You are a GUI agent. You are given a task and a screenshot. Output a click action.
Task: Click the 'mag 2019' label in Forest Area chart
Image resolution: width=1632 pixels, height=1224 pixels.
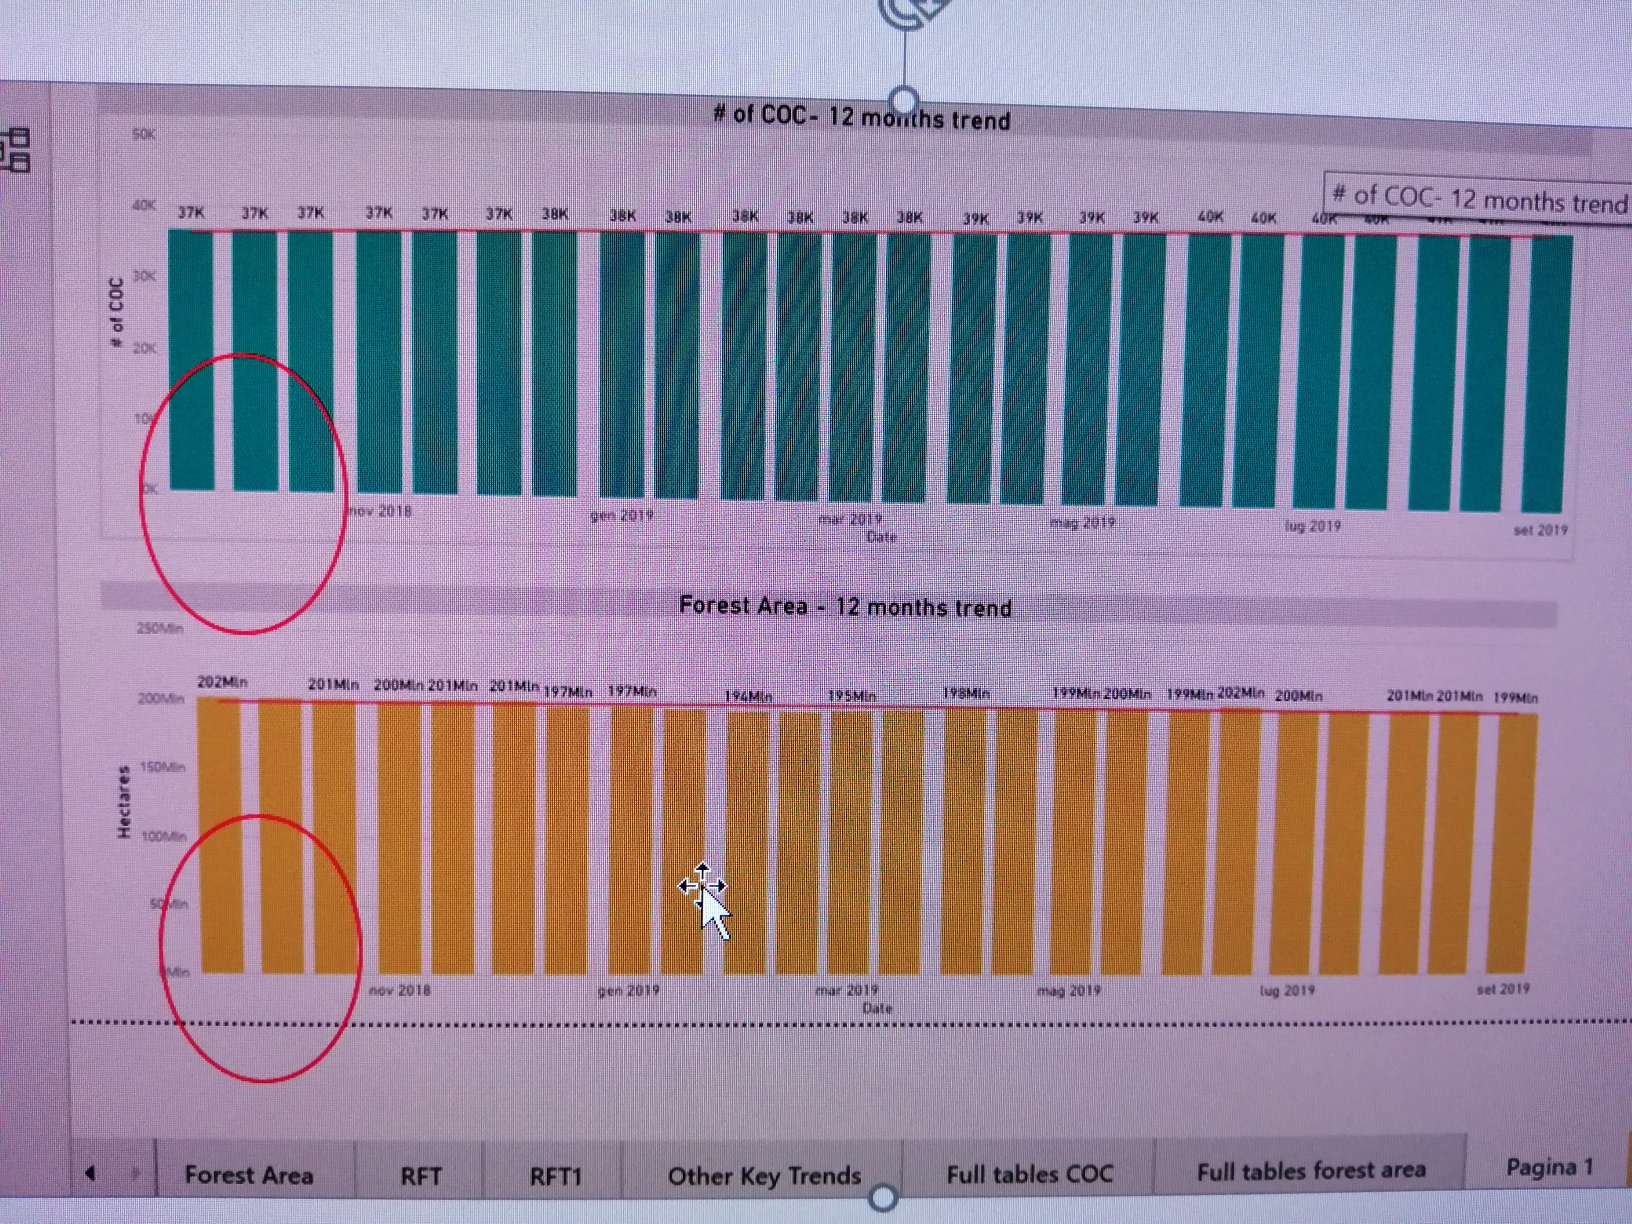pyautogui.click(x=1068, y=990)
